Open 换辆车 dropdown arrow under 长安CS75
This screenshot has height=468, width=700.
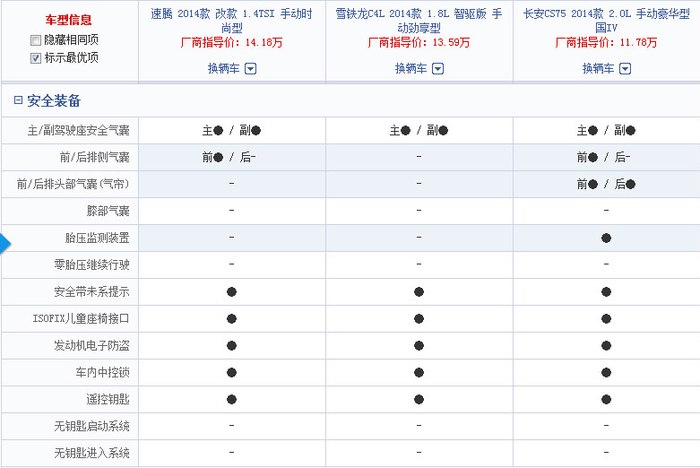(x=626, y=69)
